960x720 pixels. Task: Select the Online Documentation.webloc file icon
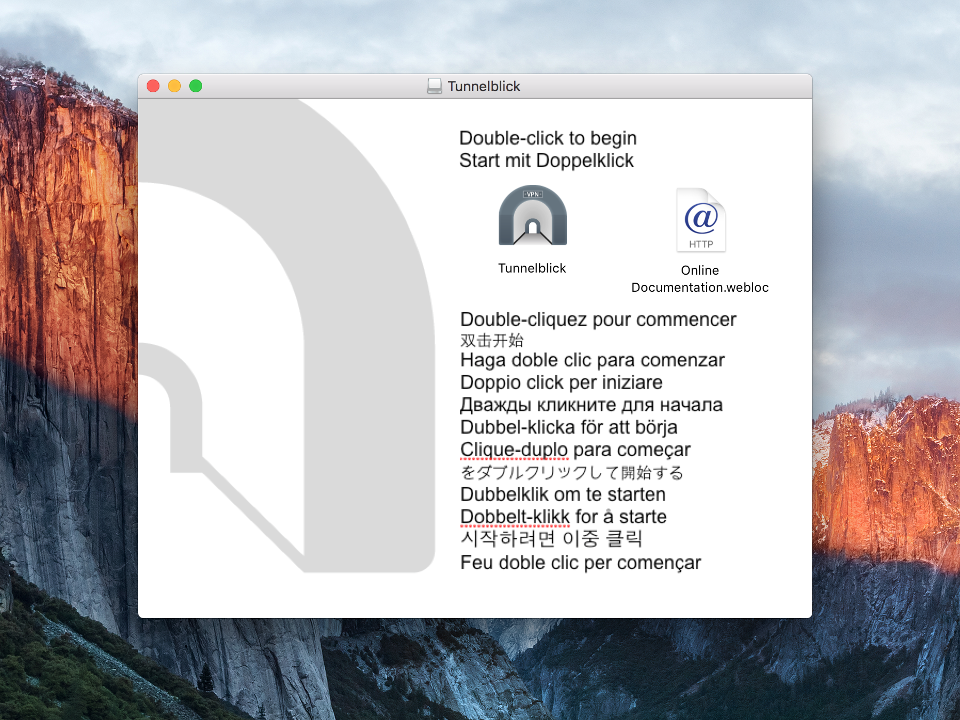tap(700, 220)
